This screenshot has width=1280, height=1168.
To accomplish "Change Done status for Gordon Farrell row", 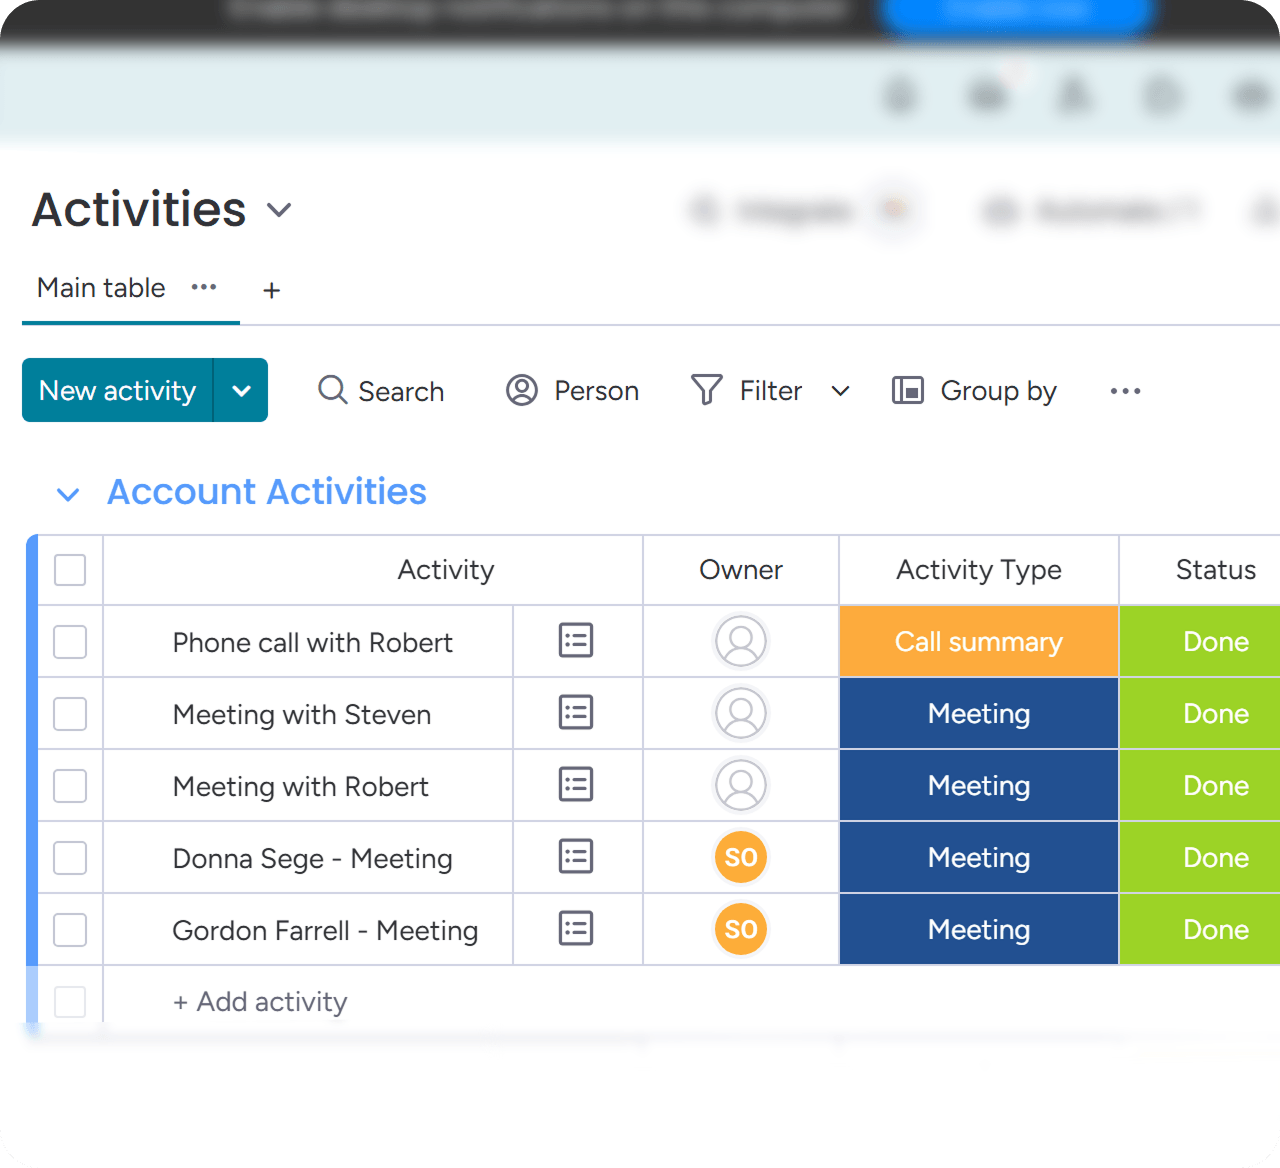I will (1200, 929).
